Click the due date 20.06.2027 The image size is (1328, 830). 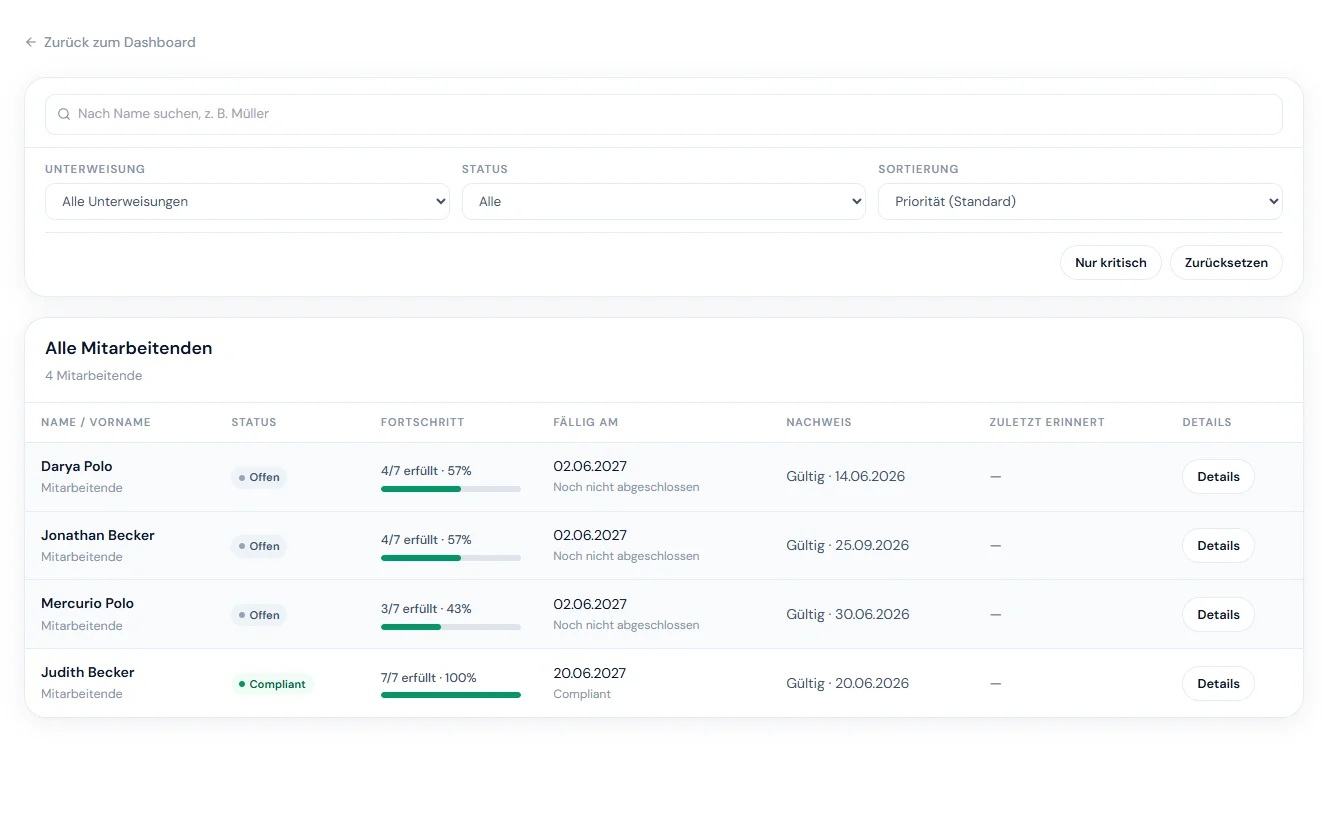tap(590, 673)
